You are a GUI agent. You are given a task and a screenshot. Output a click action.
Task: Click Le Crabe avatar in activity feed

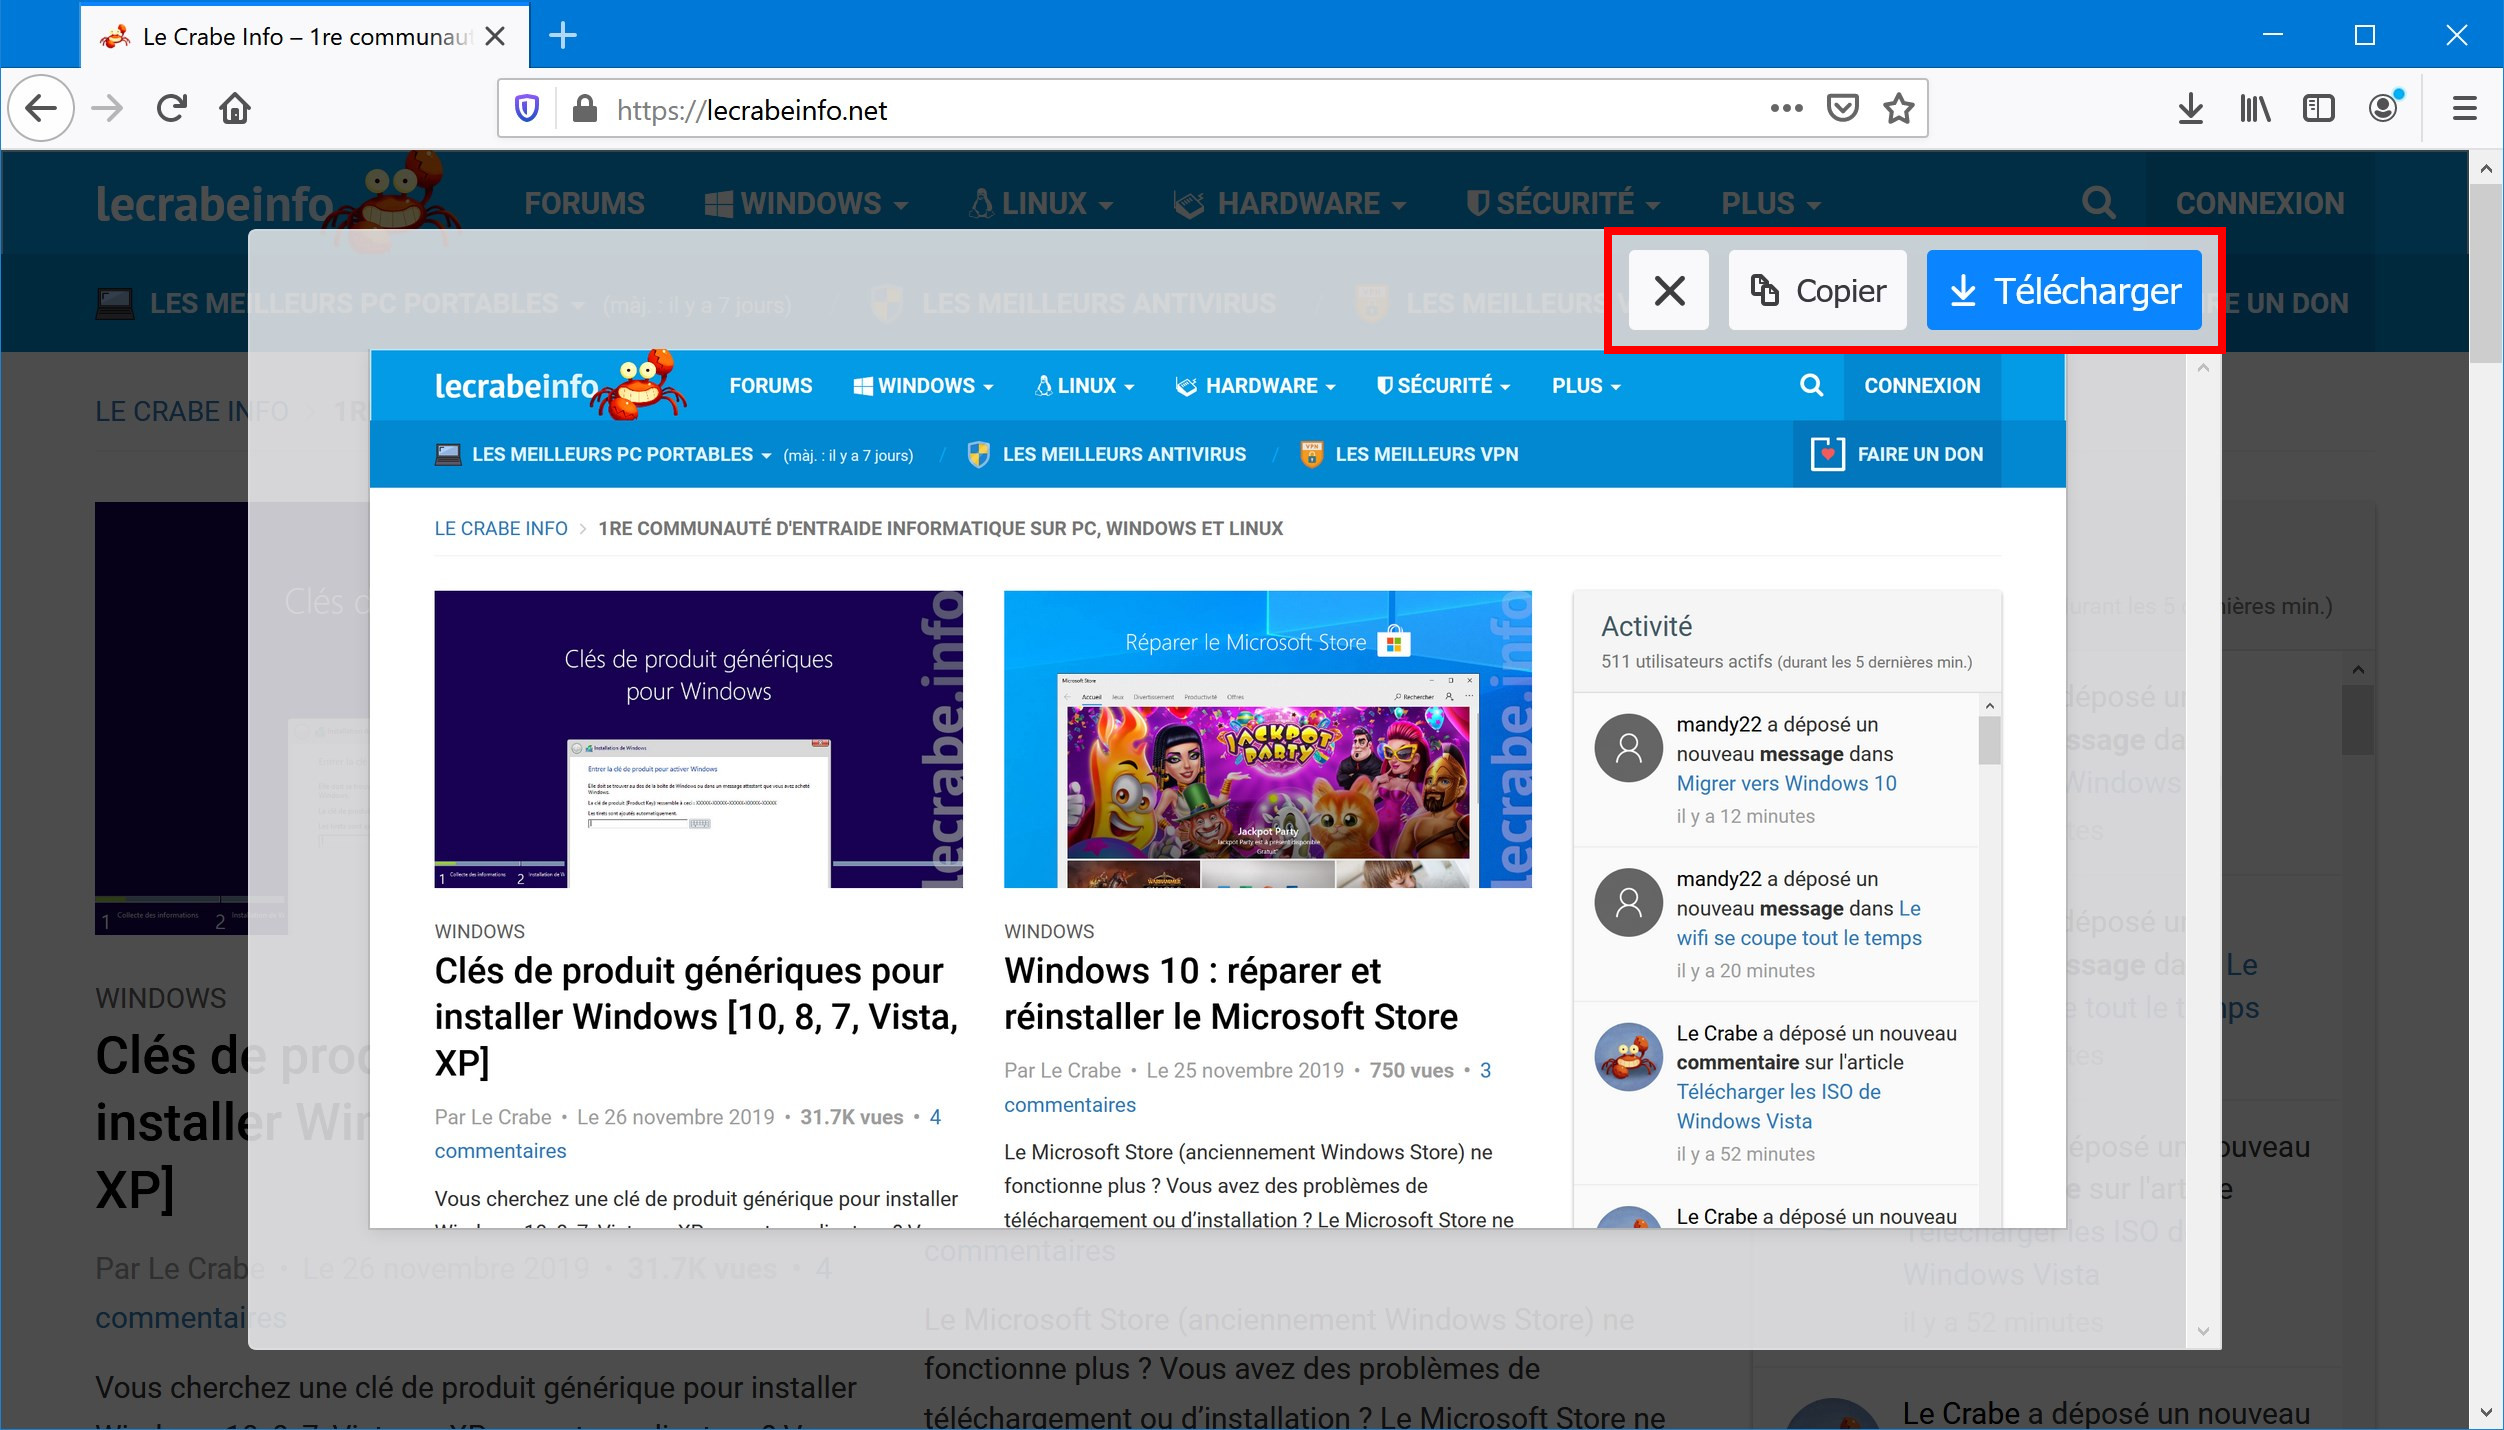(x=1628, y=1057)
